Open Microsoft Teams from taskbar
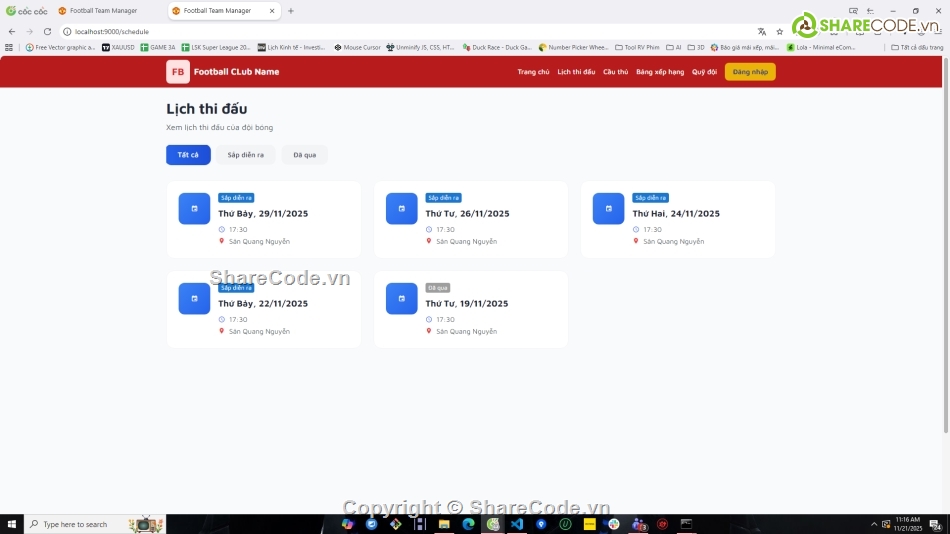 click(639, 524)
